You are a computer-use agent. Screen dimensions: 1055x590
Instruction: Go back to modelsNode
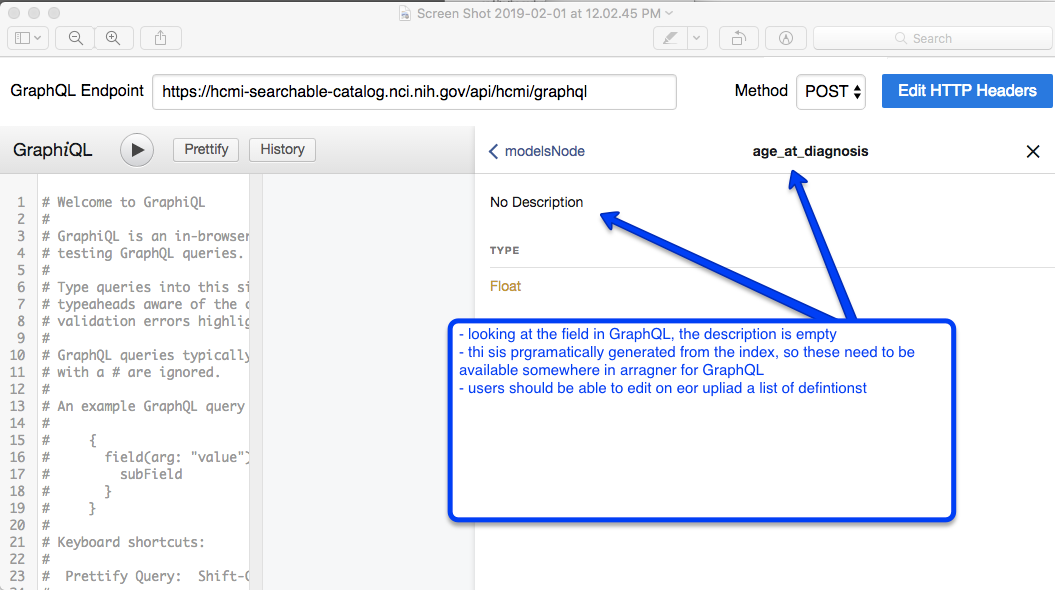[536, 151]
